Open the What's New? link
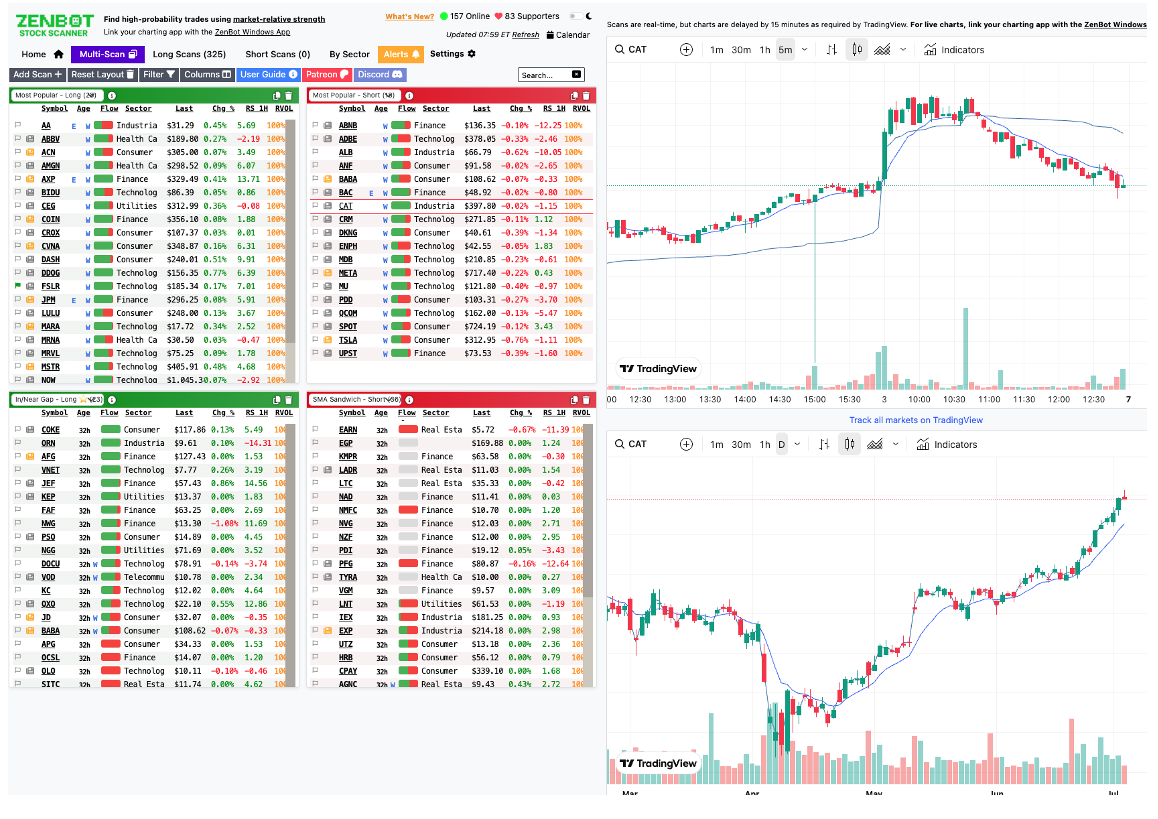The height and width of the screenshot is (819, 1158). click(409, 16)
